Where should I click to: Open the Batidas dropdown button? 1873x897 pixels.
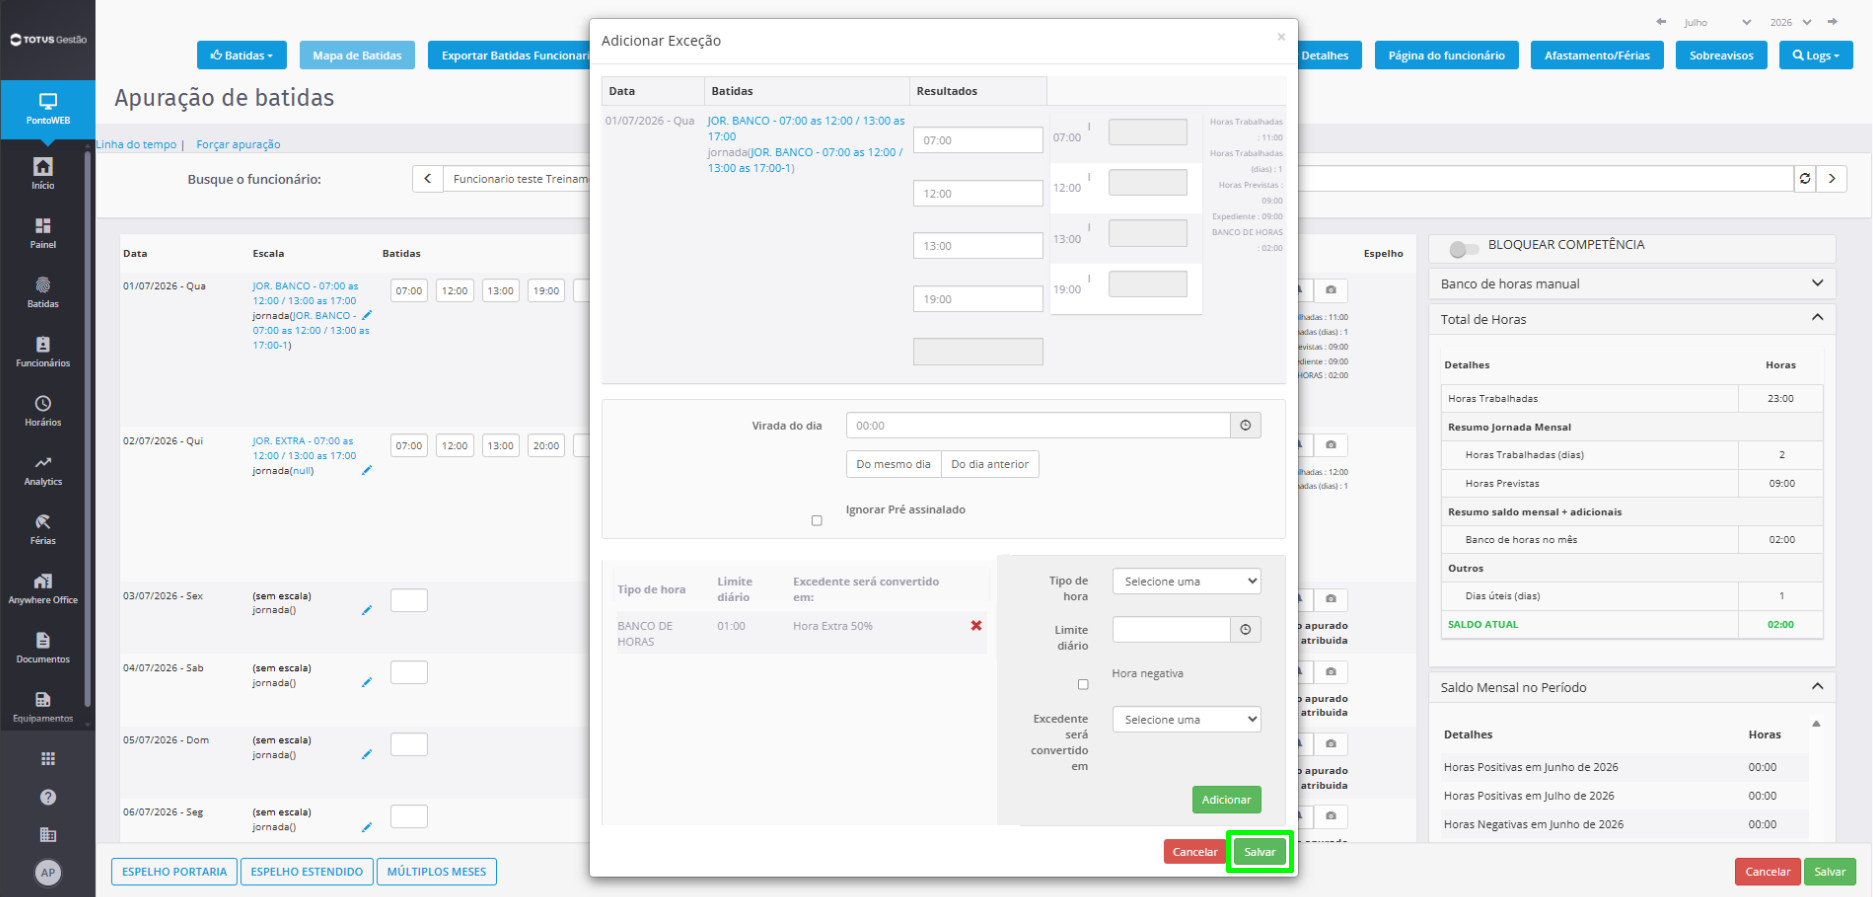coord(242,55)
